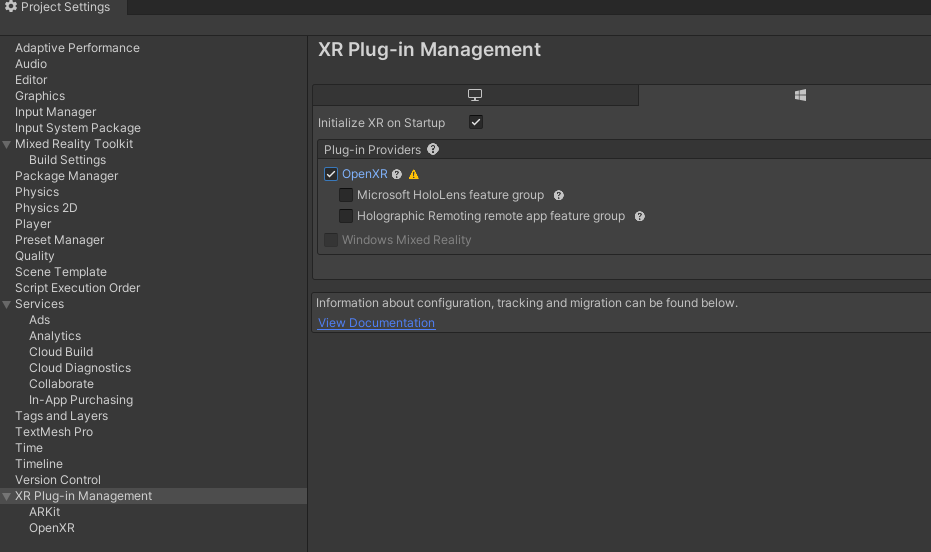Screen dimensions: 931x552
Task: Click the OpenXR yellow warning icon
Action: coord(414,175)
